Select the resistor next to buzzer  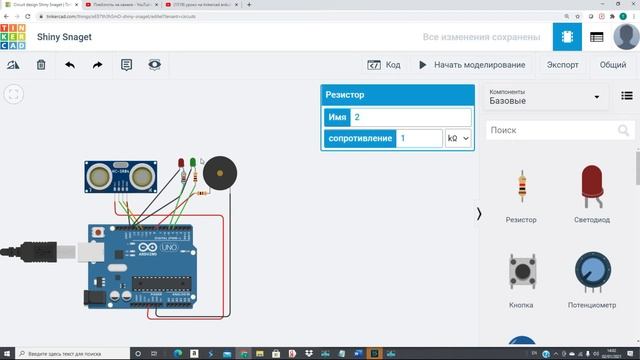pyautogui.click(x=202, y=193)
